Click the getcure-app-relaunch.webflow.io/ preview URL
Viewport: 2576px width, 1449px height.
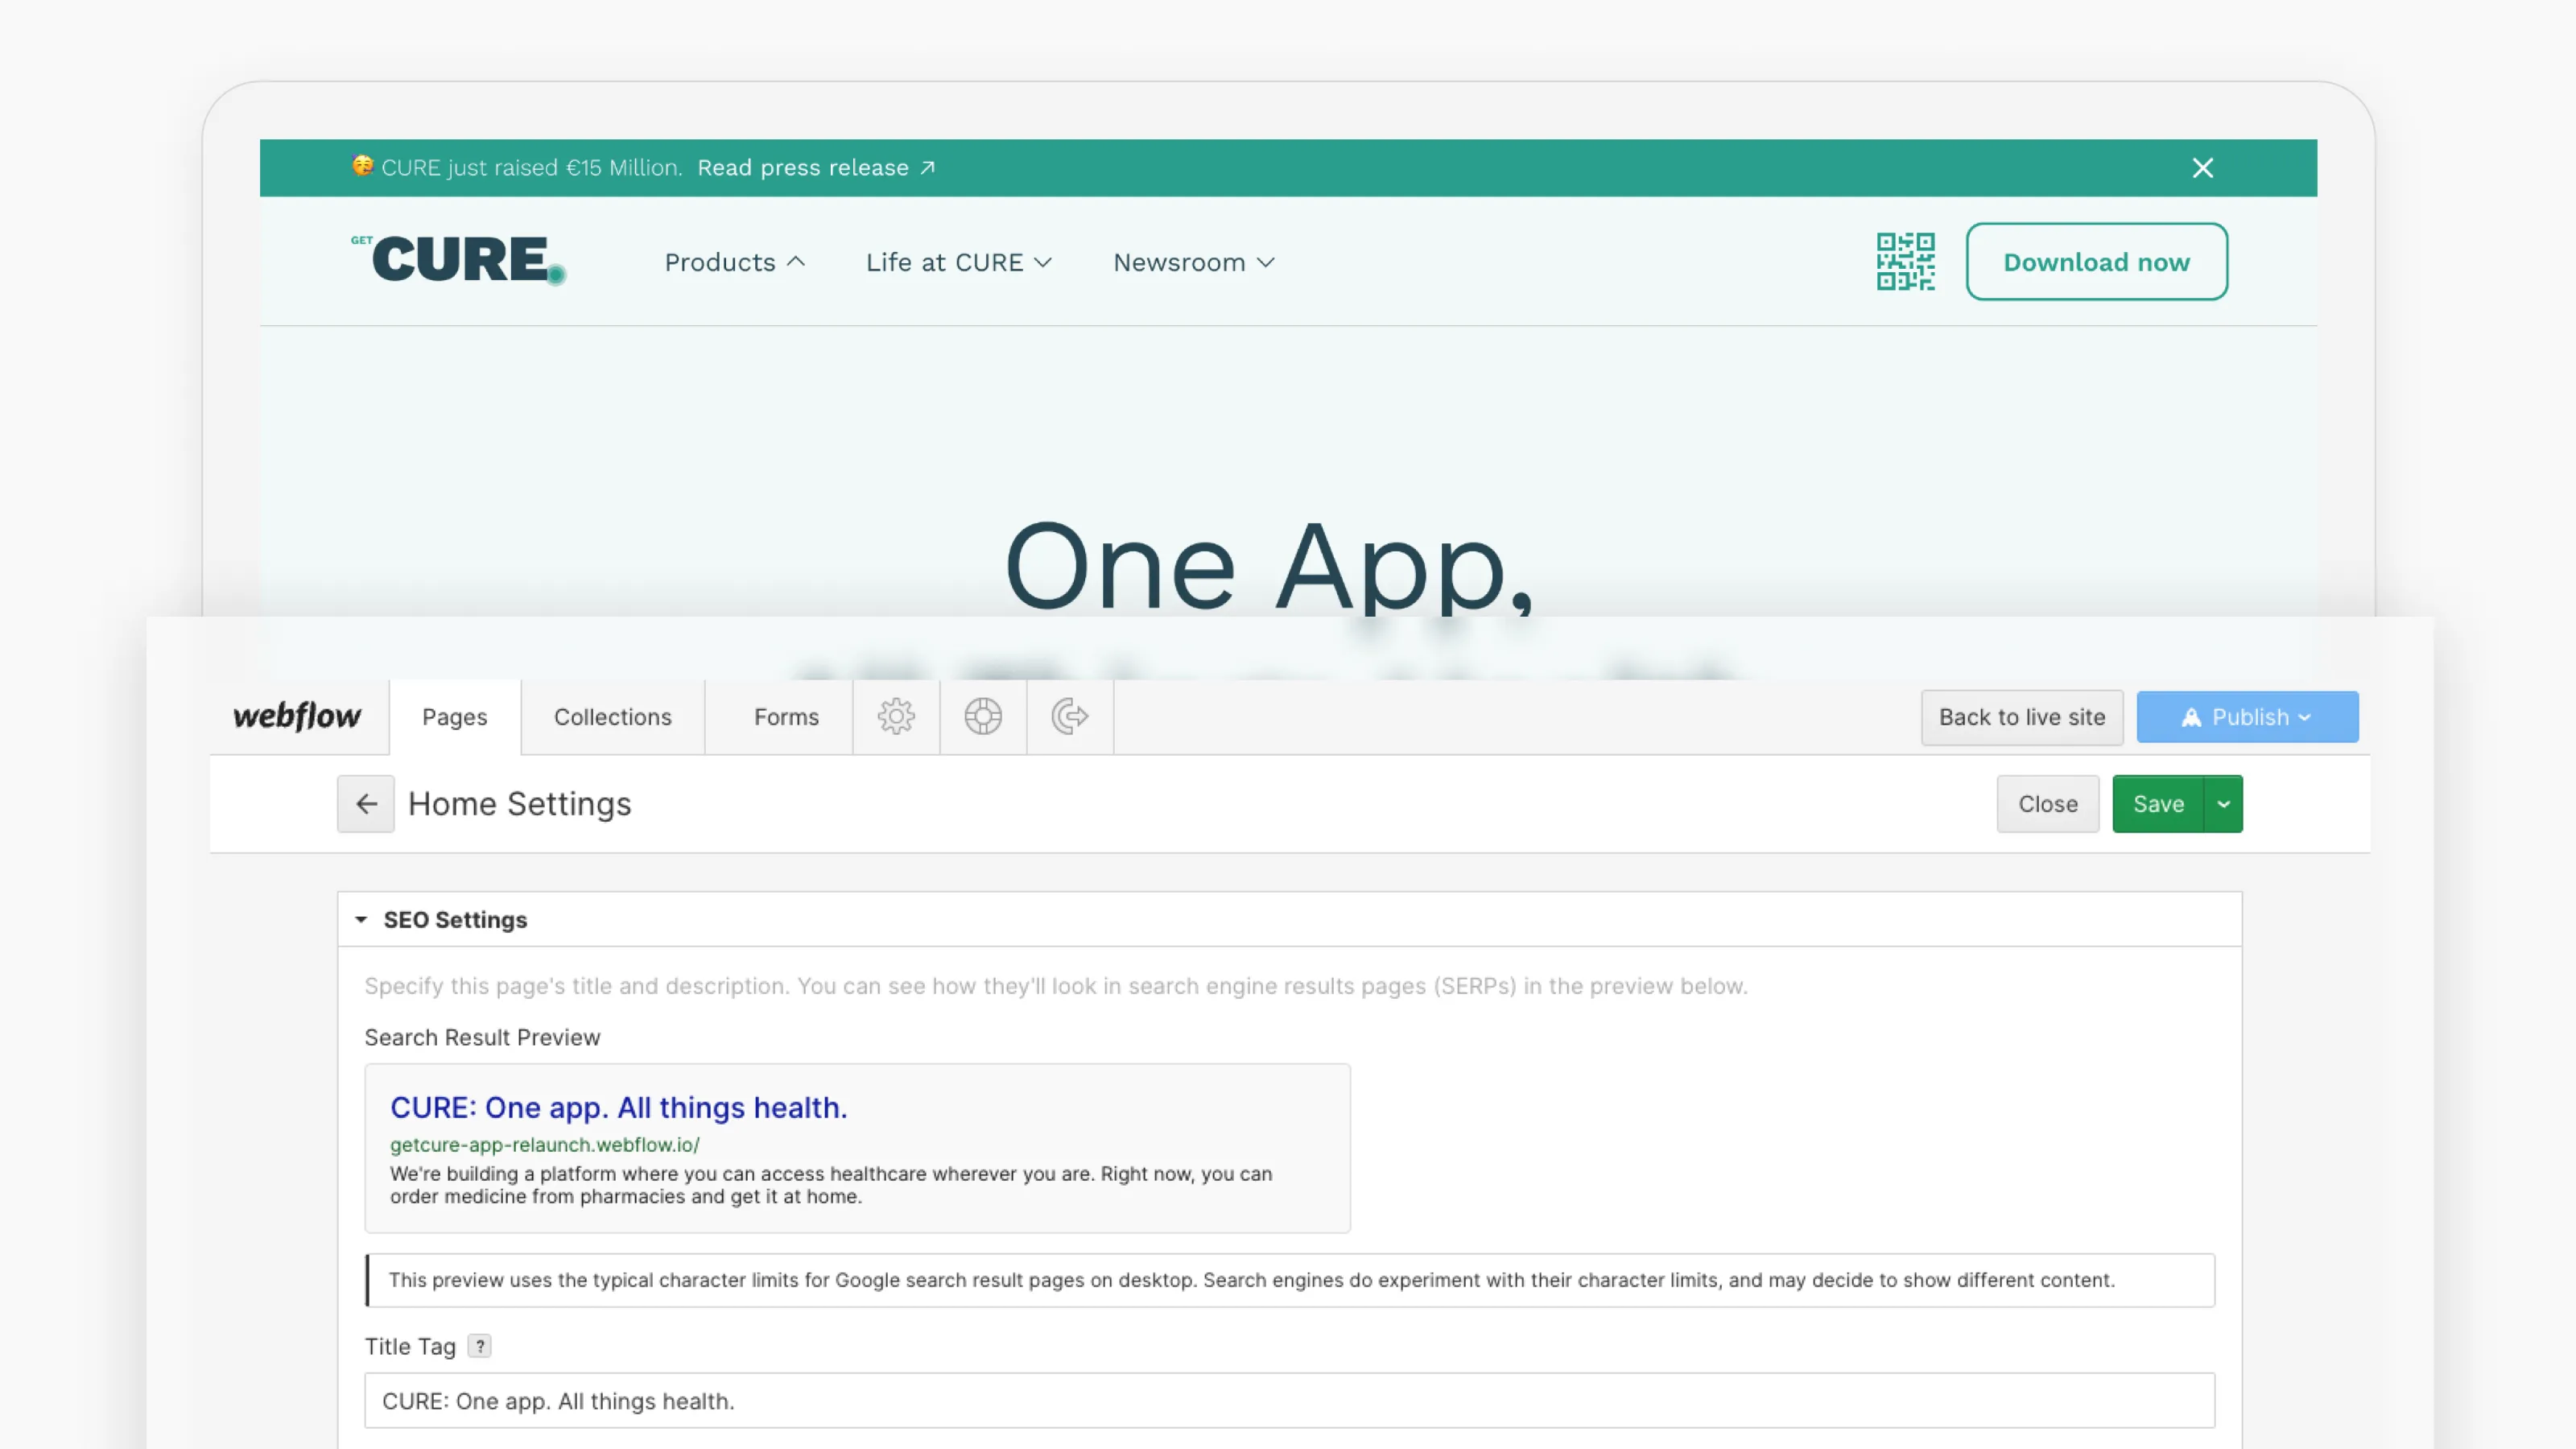click(545, 1144)
